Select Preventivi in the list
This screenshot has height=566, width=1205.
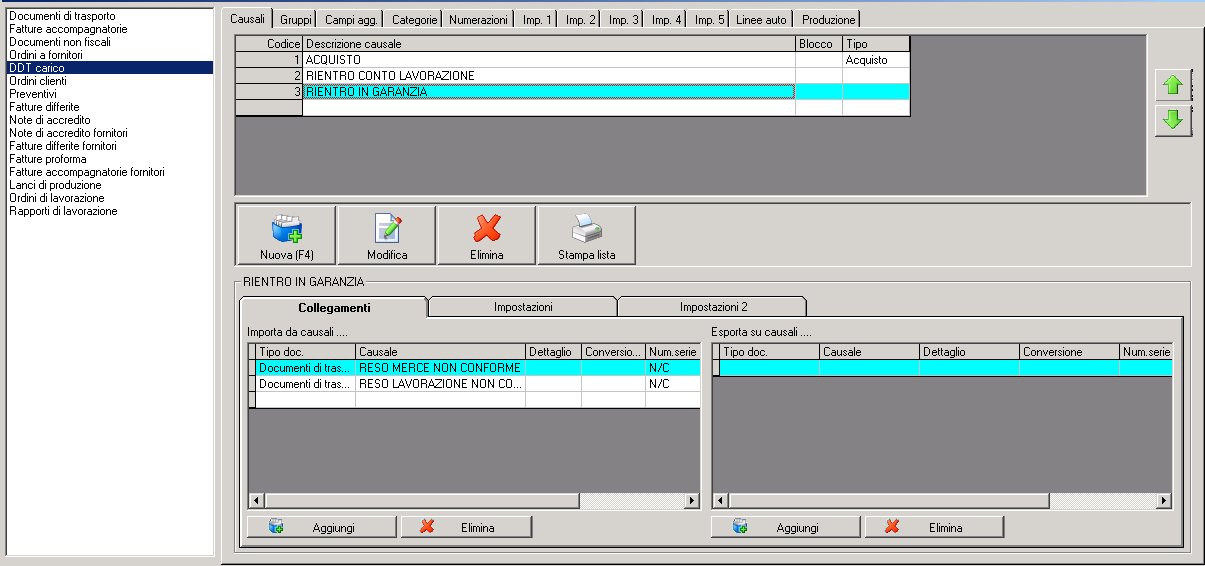click(x=110, y=93)
